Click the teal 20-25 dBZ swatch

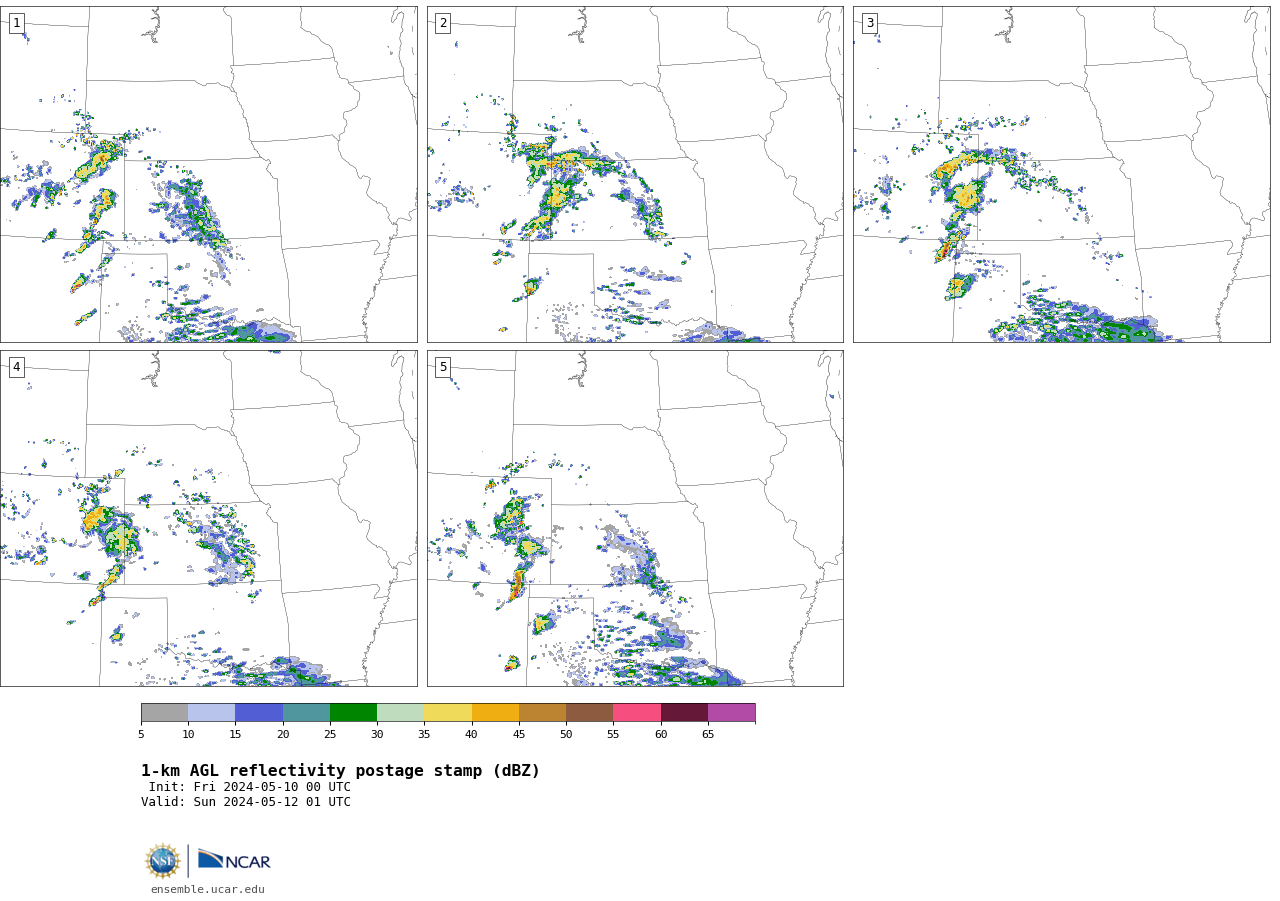[x=306, y=713]
